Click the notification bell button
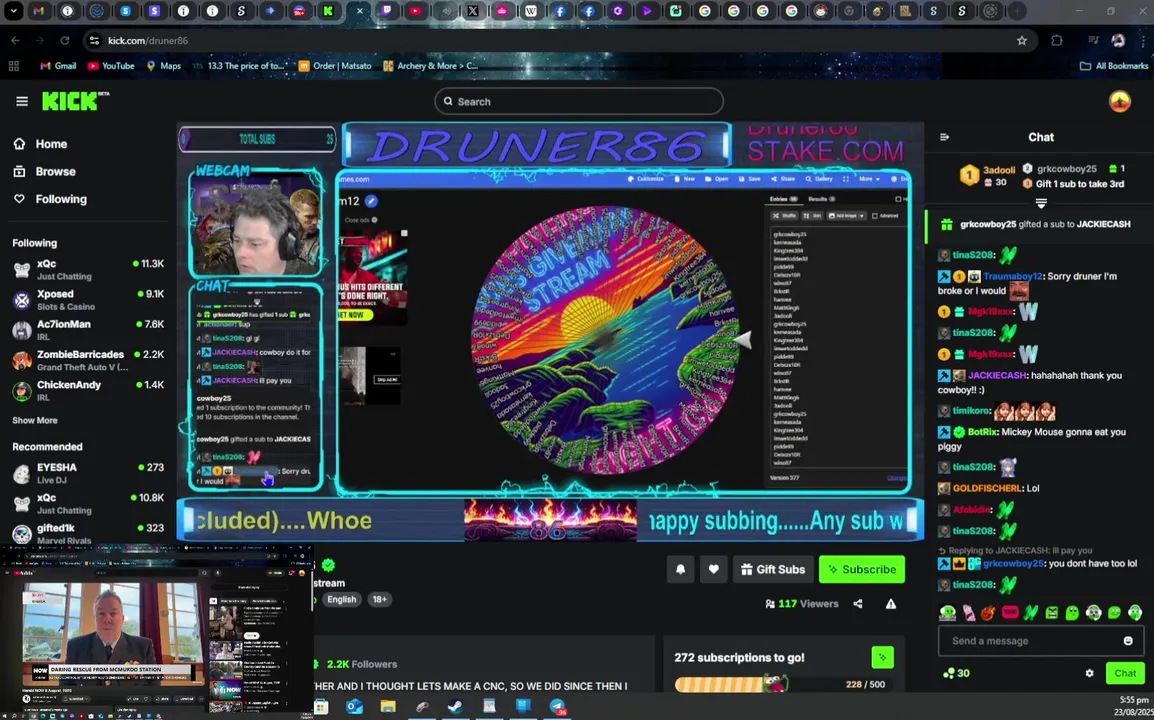Image resolution: width=1154 pixels, height=720 pixels. point(681,569)
